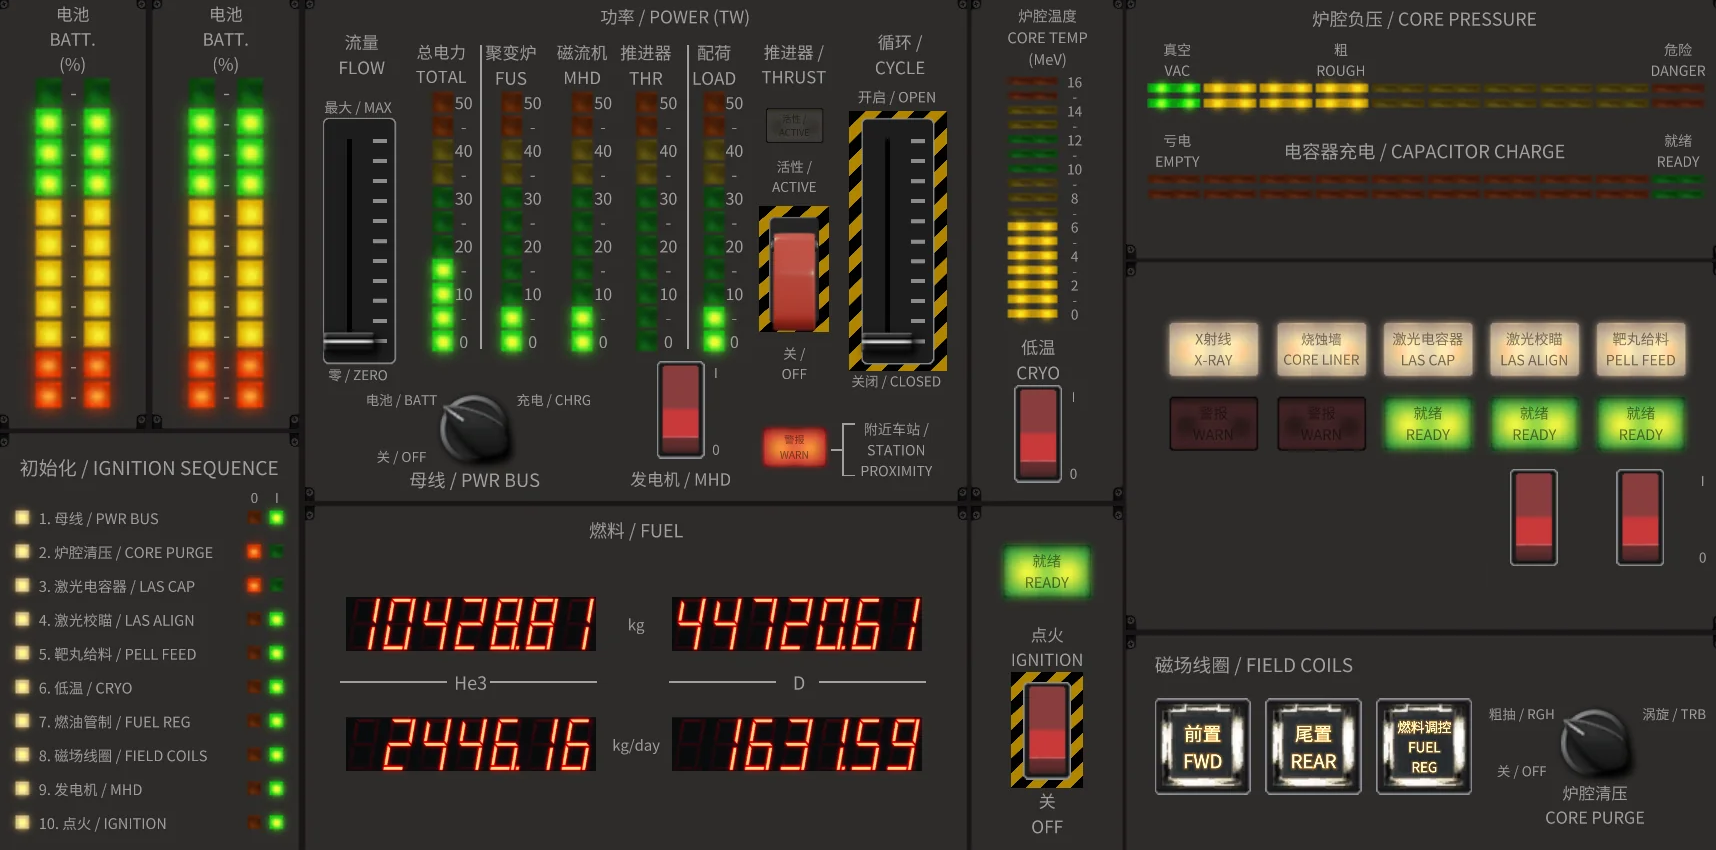1716x850 pixels.
Task: Flip the MHD generator rocker switch
Action: click(x=681, y=410)
